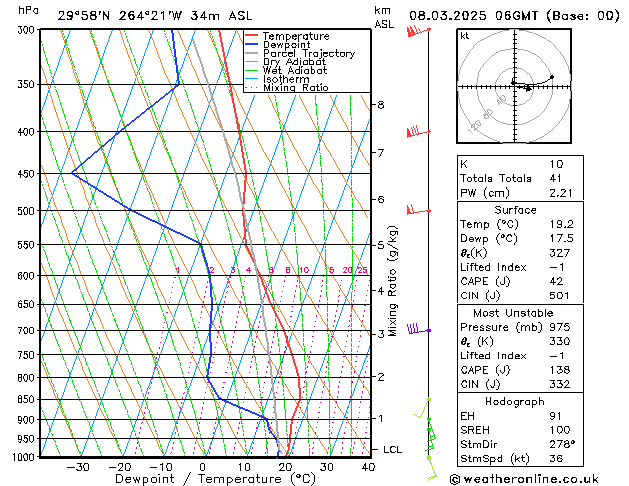The height and width of the screenshot is (486, 629).
Task: Click the -30 temperature axis label
Action: (78, 467)
